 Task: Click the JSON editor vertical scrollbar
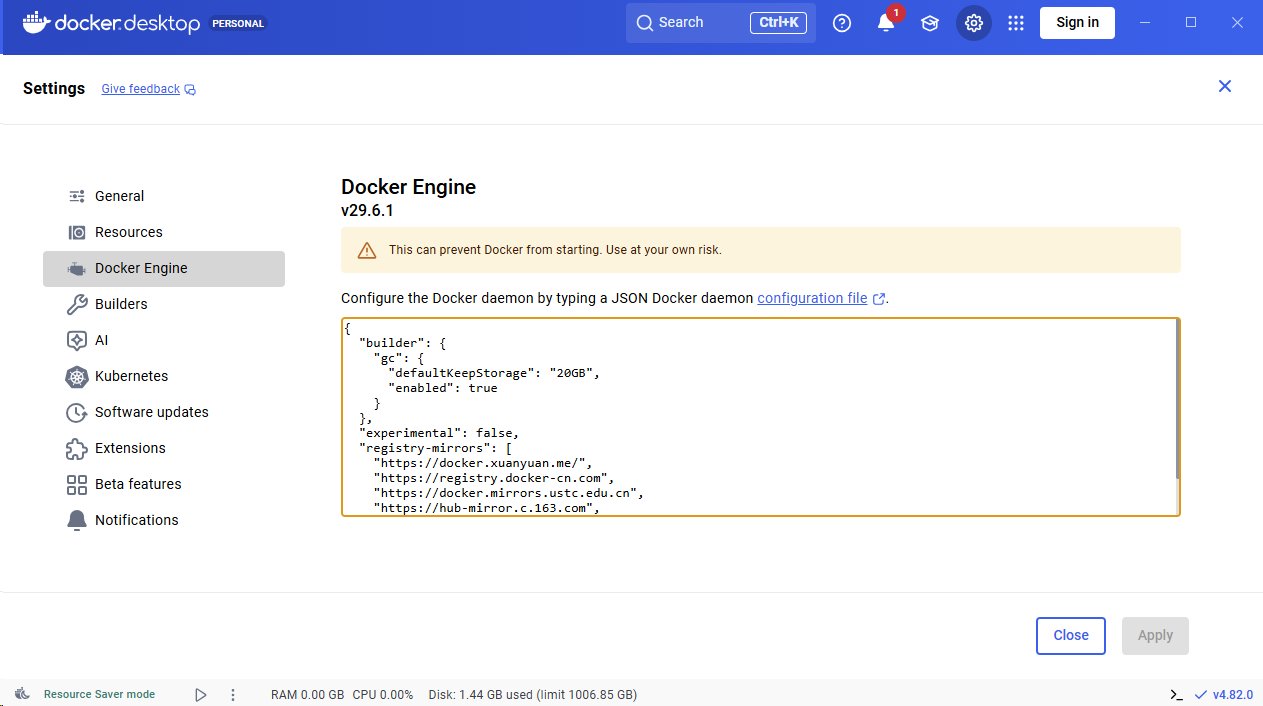click(1177, 399)
